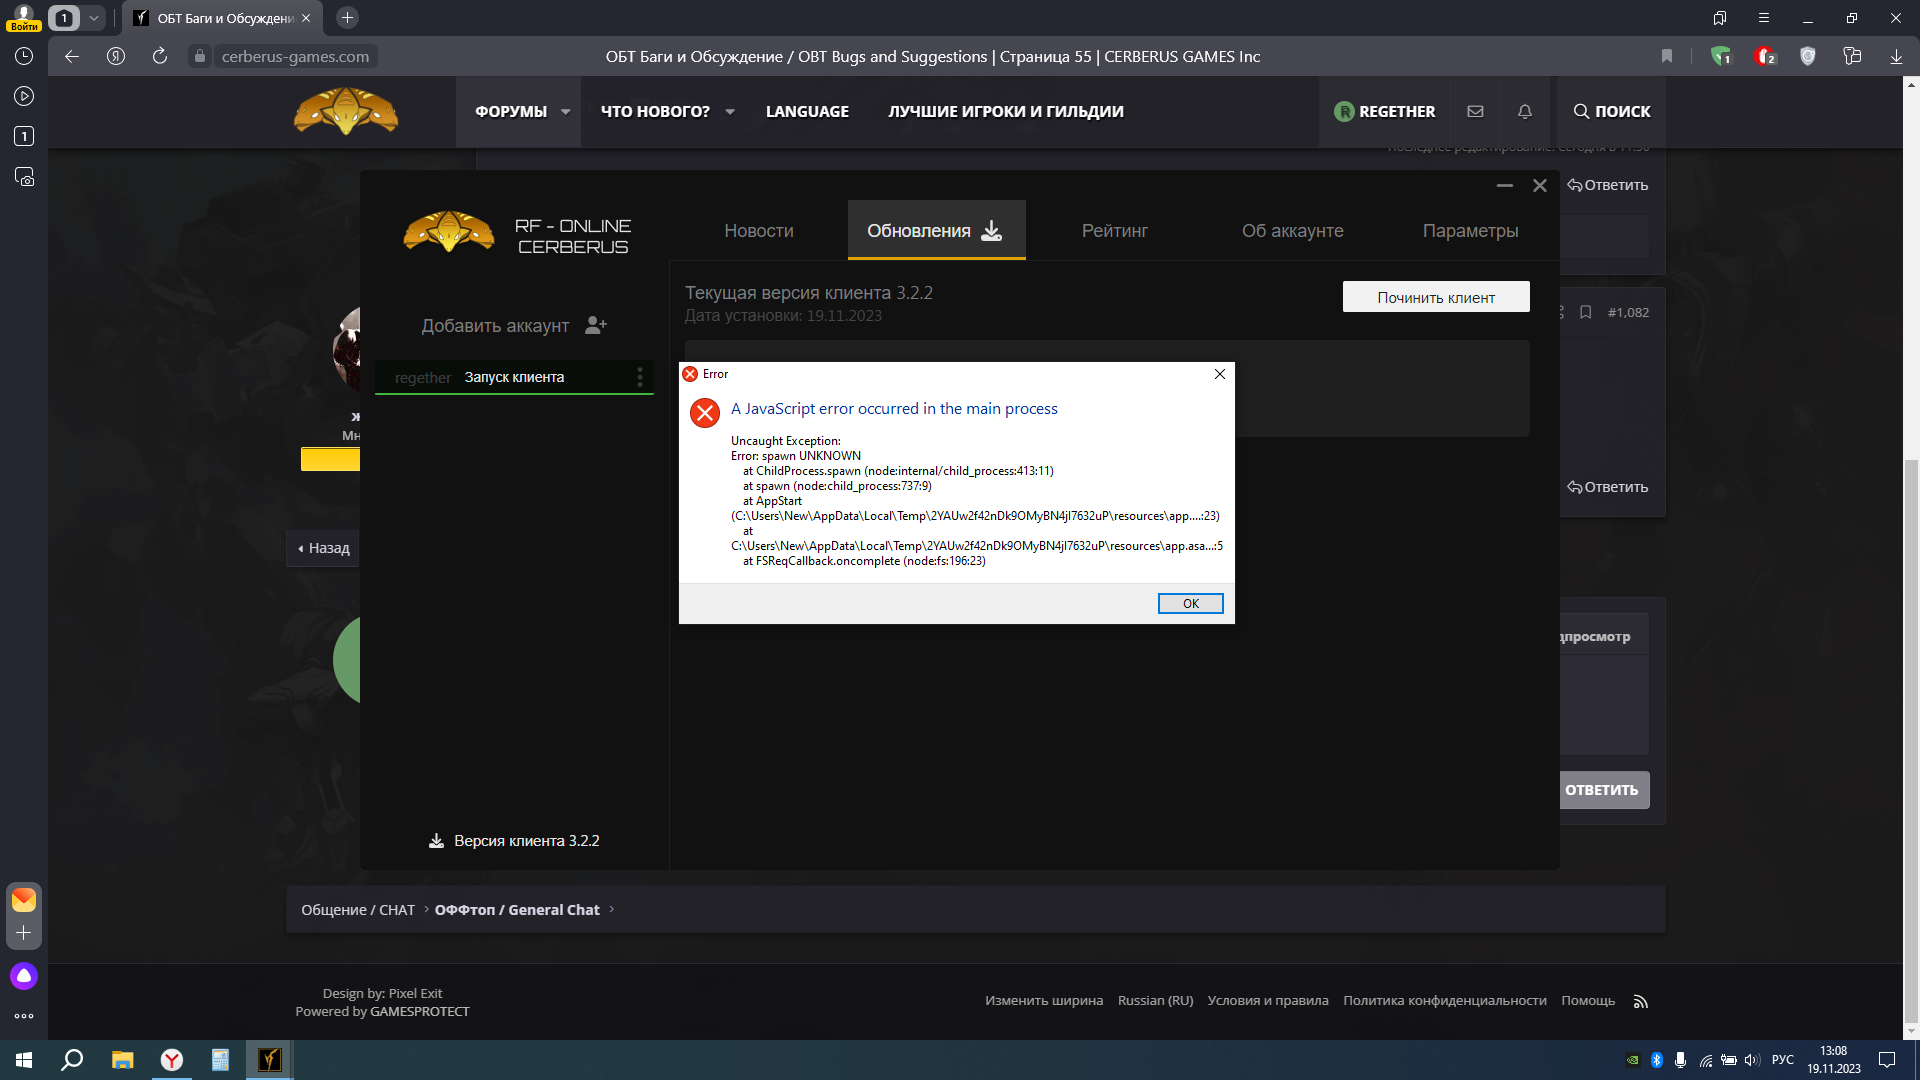This screenshot has height=1080, width=1920.
Task: Click the ОТВЕТИТЬ submit button
Action: click(x=1603, y=790)
